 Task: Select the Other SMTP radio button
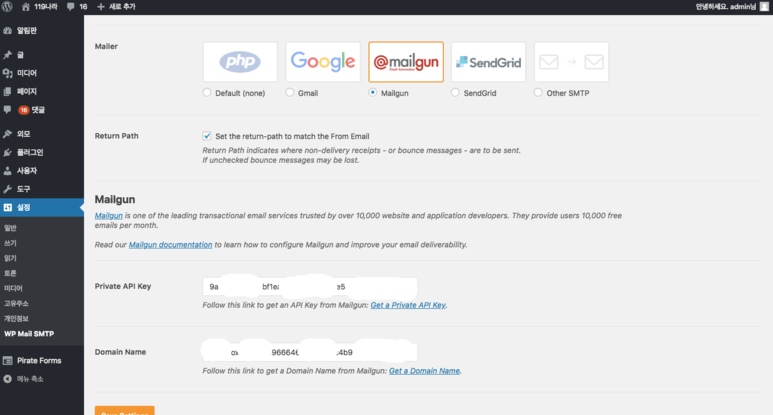click(x=538, y=92)
